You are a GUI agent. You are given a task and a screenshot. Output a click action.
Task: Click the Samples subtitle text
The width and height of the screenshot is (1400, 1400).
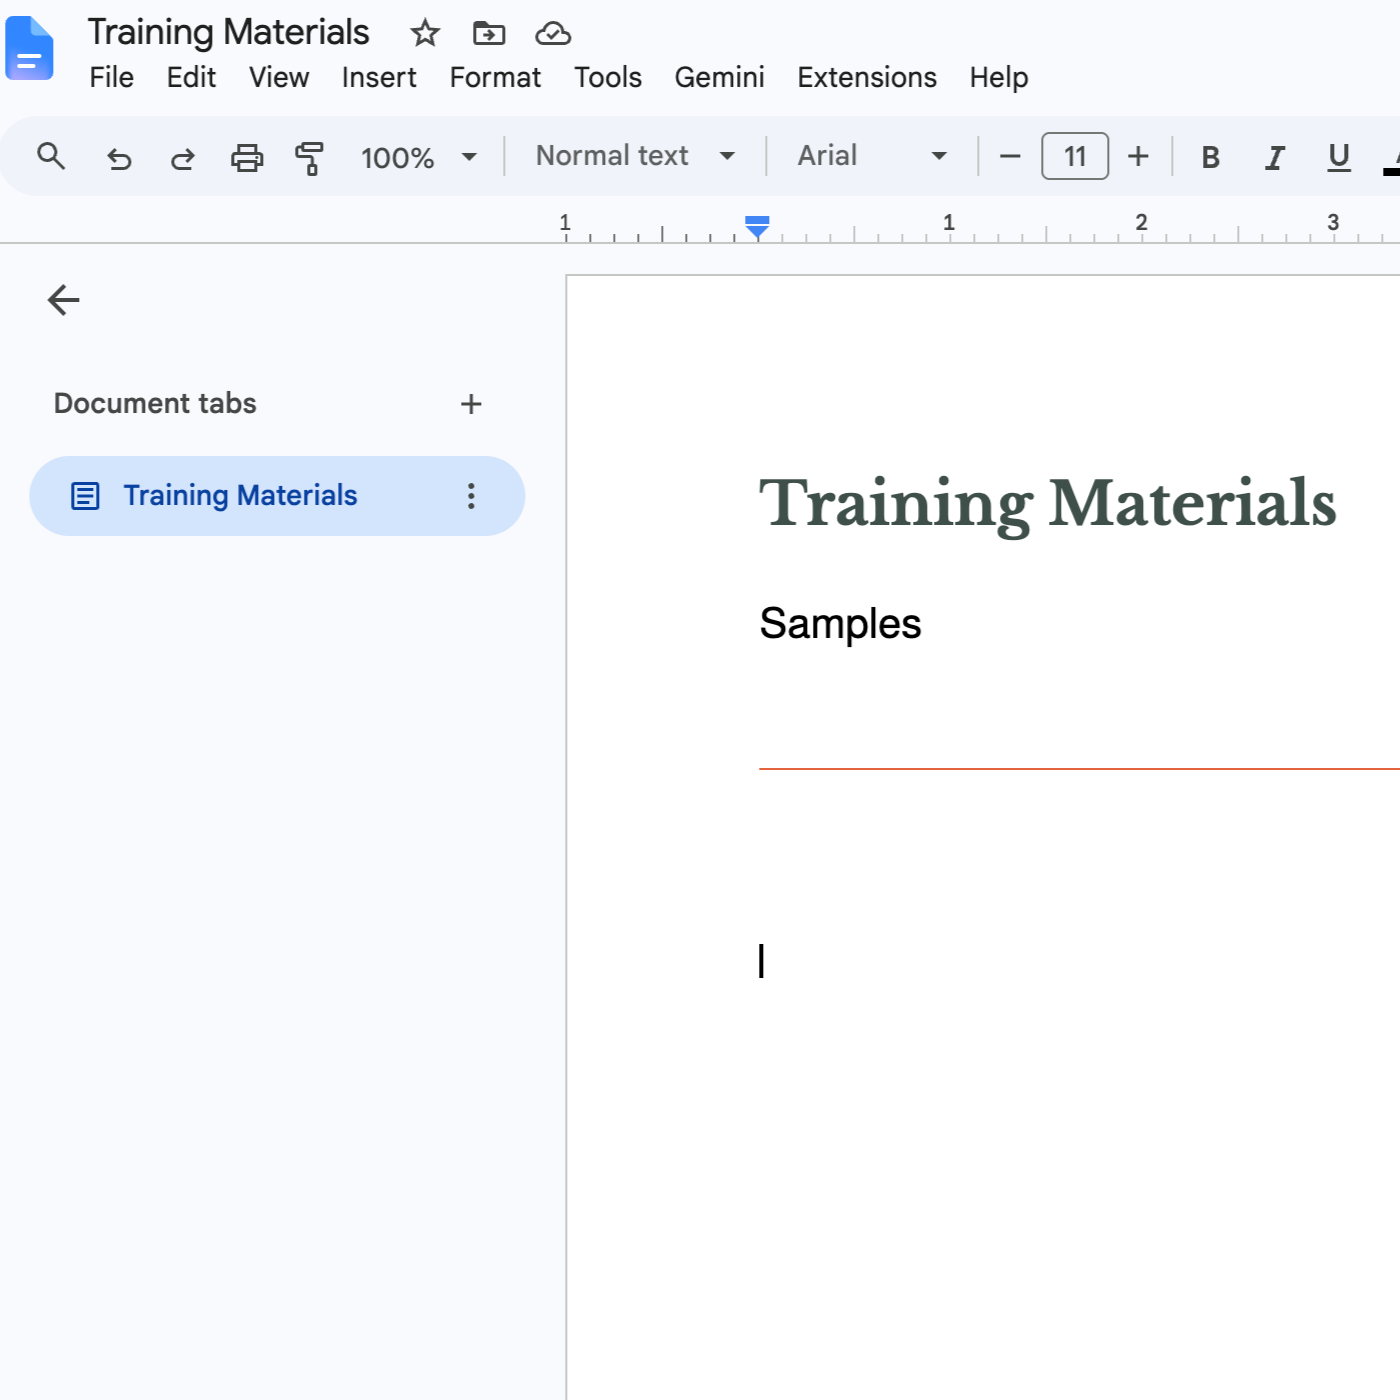pyautogui.click(x=840, y=624)
